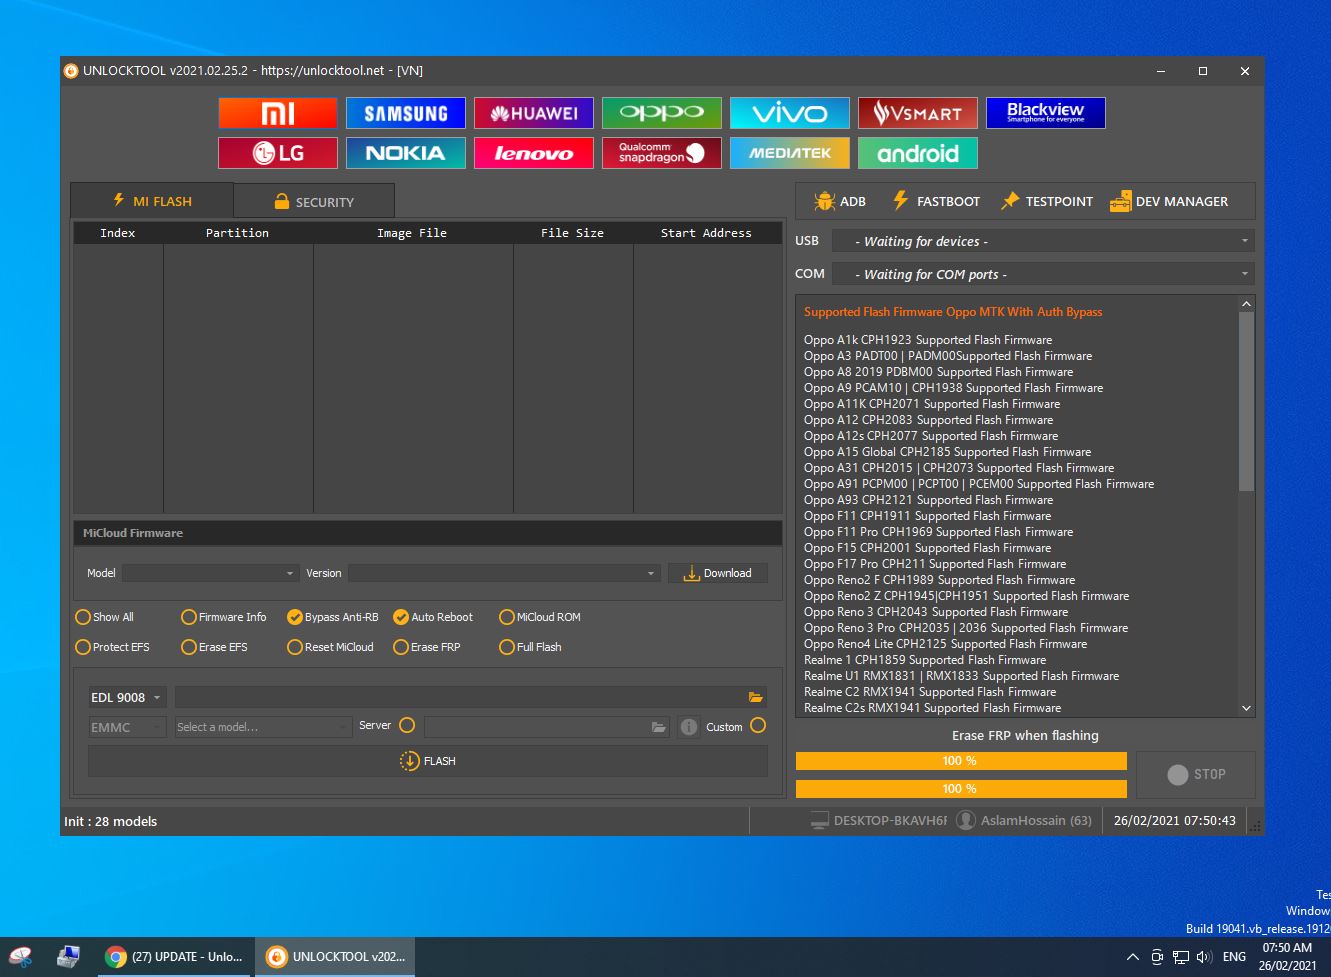This screenshot has height=977, width=1331.
Task: Click the log scroll up arrow
Action: click(x=1246, y=303)
